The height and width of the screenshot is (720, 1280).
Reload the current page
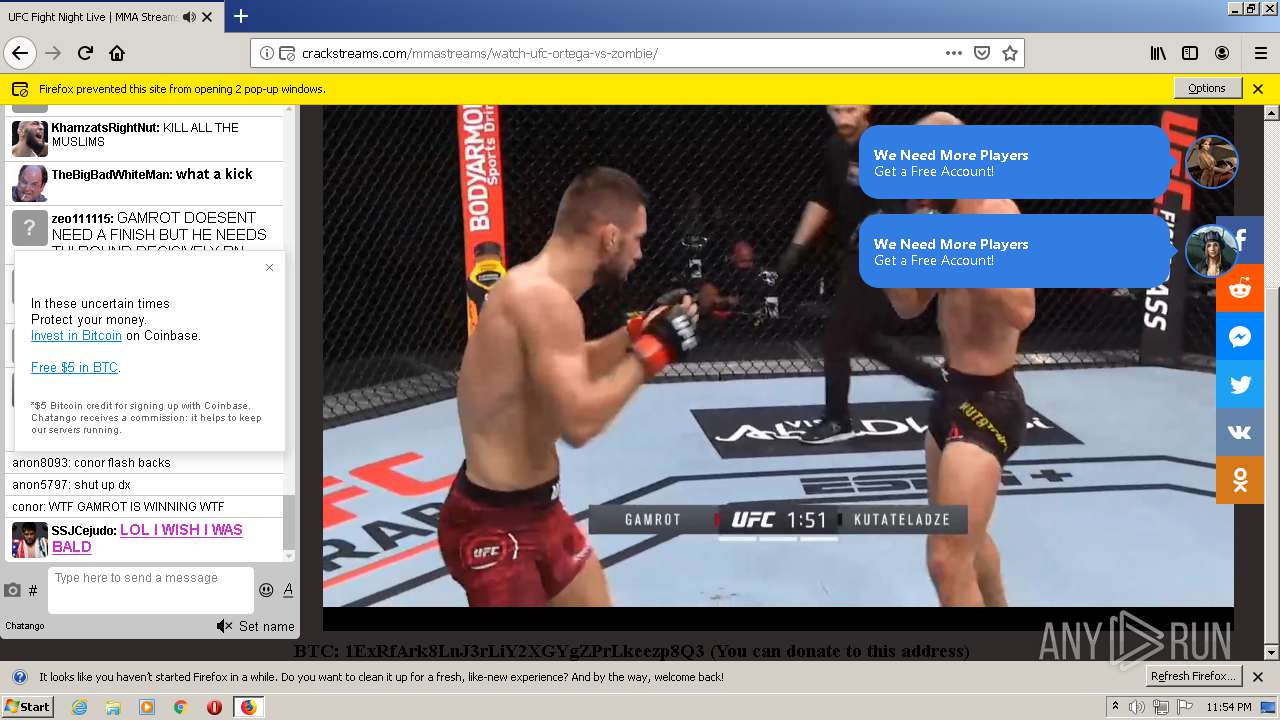86,53
